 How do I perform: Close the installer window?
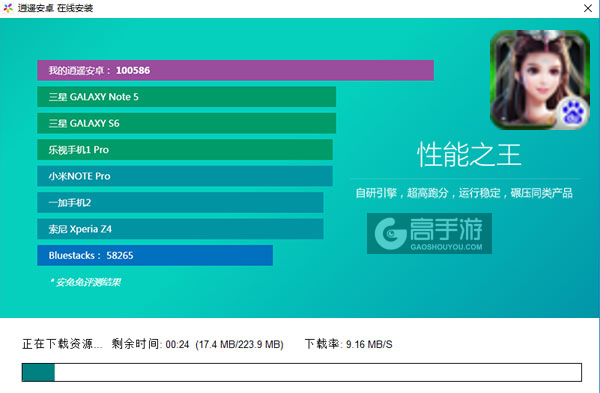(588, 8)
